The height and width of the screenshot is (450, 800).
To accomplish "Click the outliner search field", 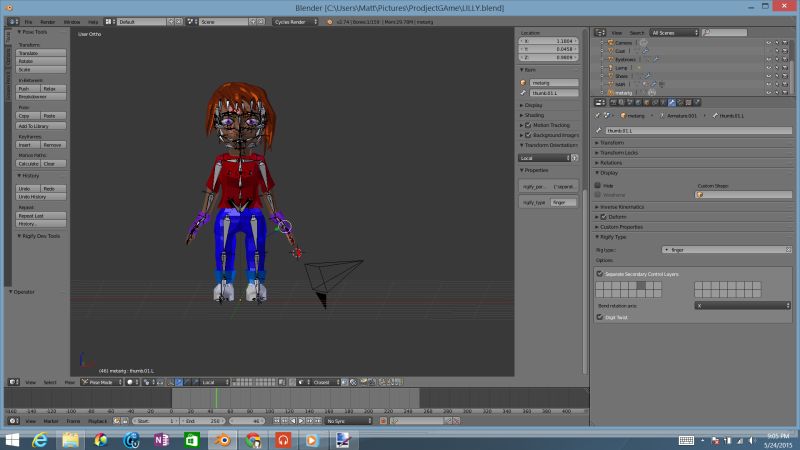I will coord(724,33).
